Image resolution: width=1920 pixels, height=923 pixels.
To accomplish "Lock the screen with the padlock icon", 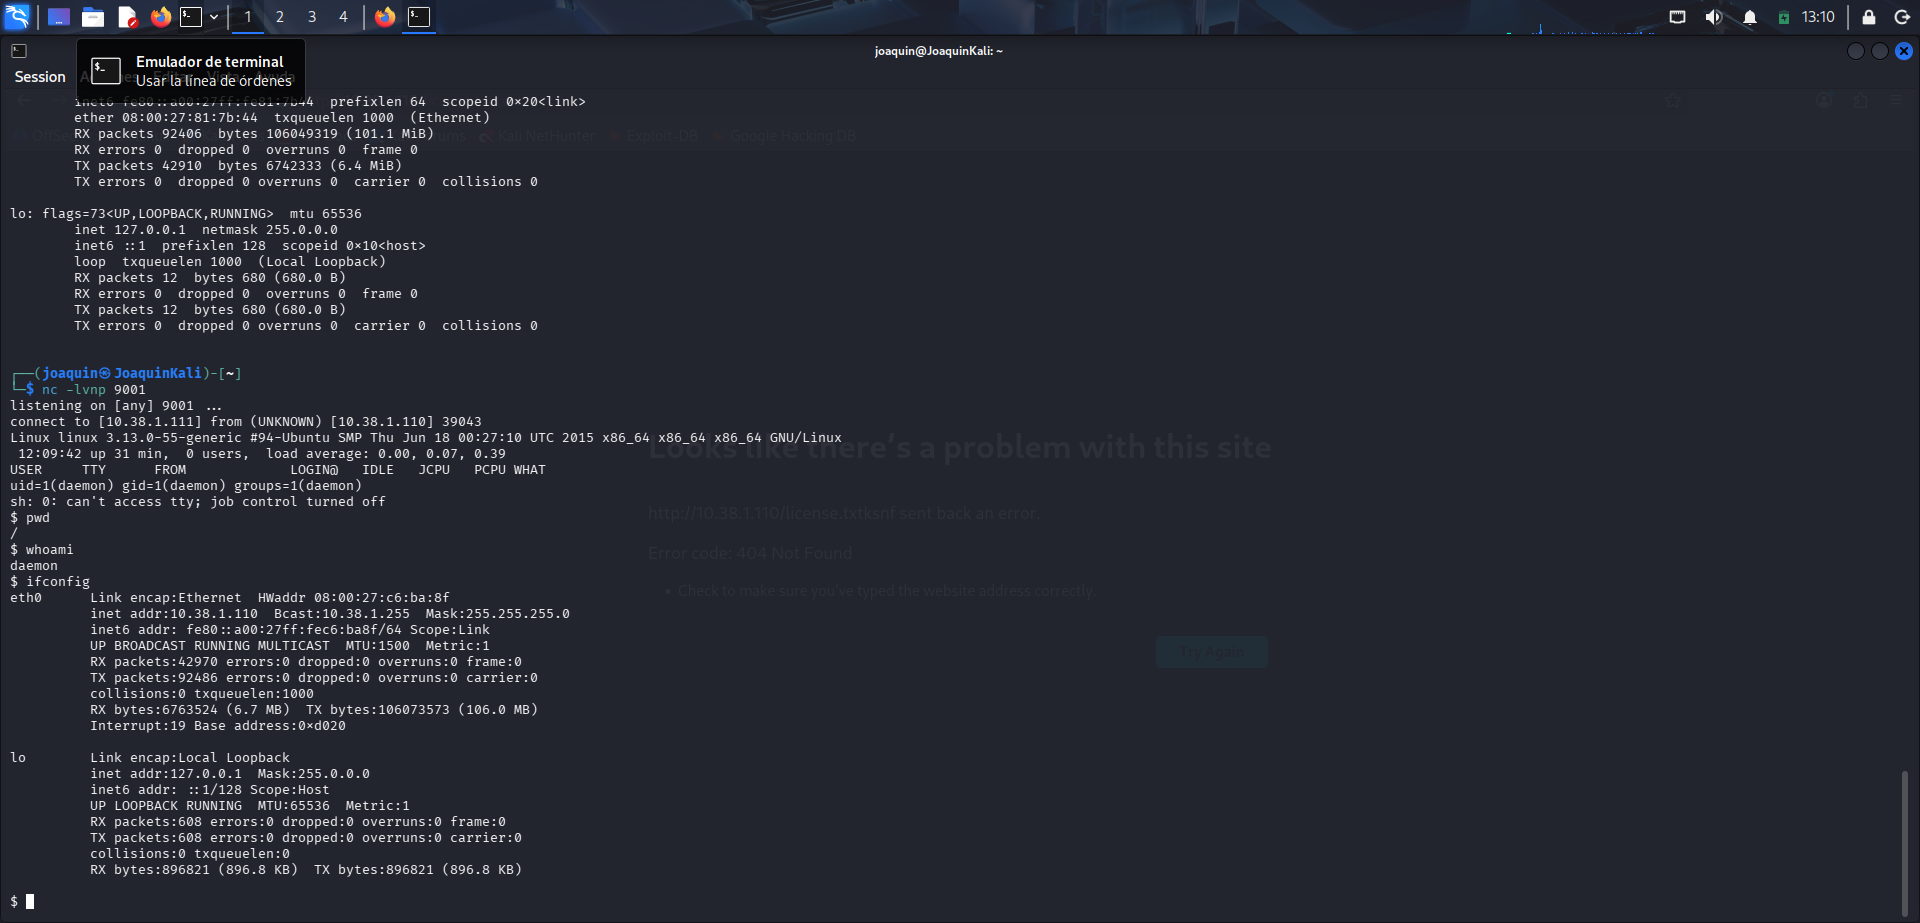I will point(1869,16).
